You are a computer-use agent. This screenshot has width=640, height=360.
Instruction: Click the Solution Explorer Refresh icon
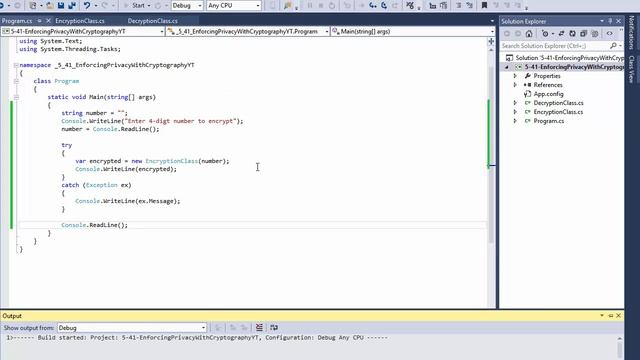click(x=572, y=34)
